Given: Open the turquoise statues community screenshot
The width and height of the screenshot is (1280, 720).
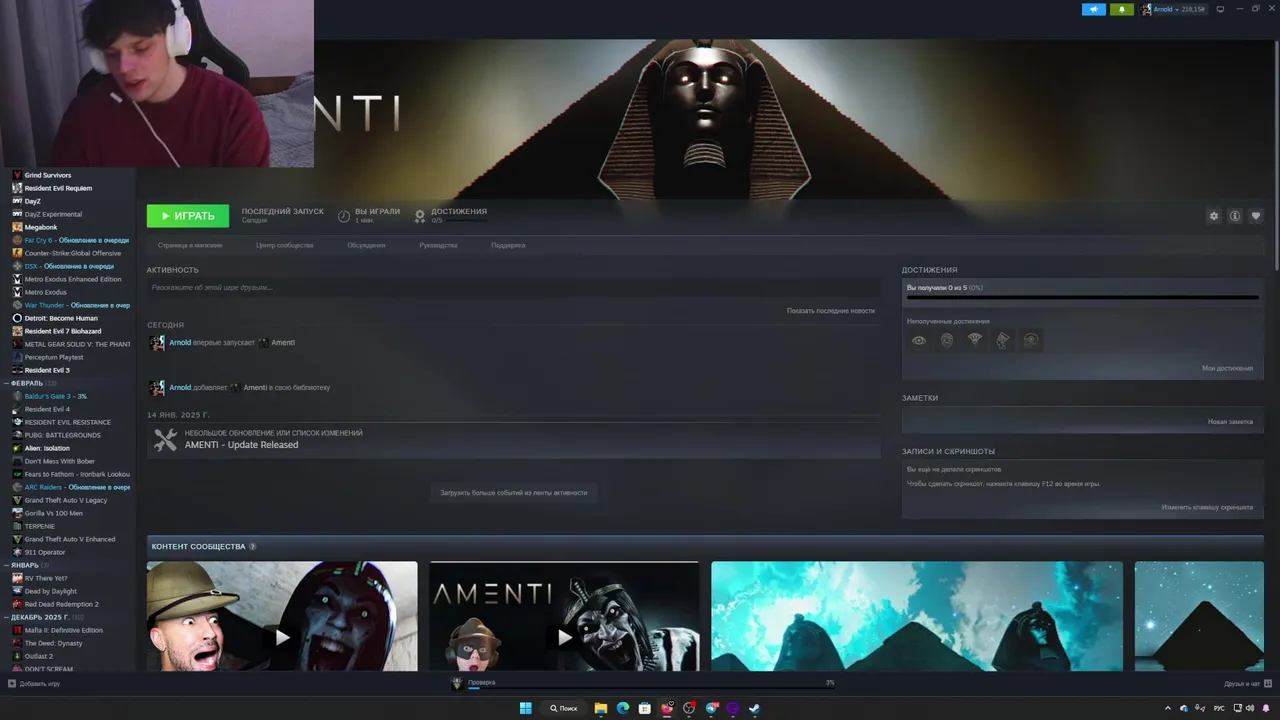Looking at the screenshot, I should coord(917,616).
